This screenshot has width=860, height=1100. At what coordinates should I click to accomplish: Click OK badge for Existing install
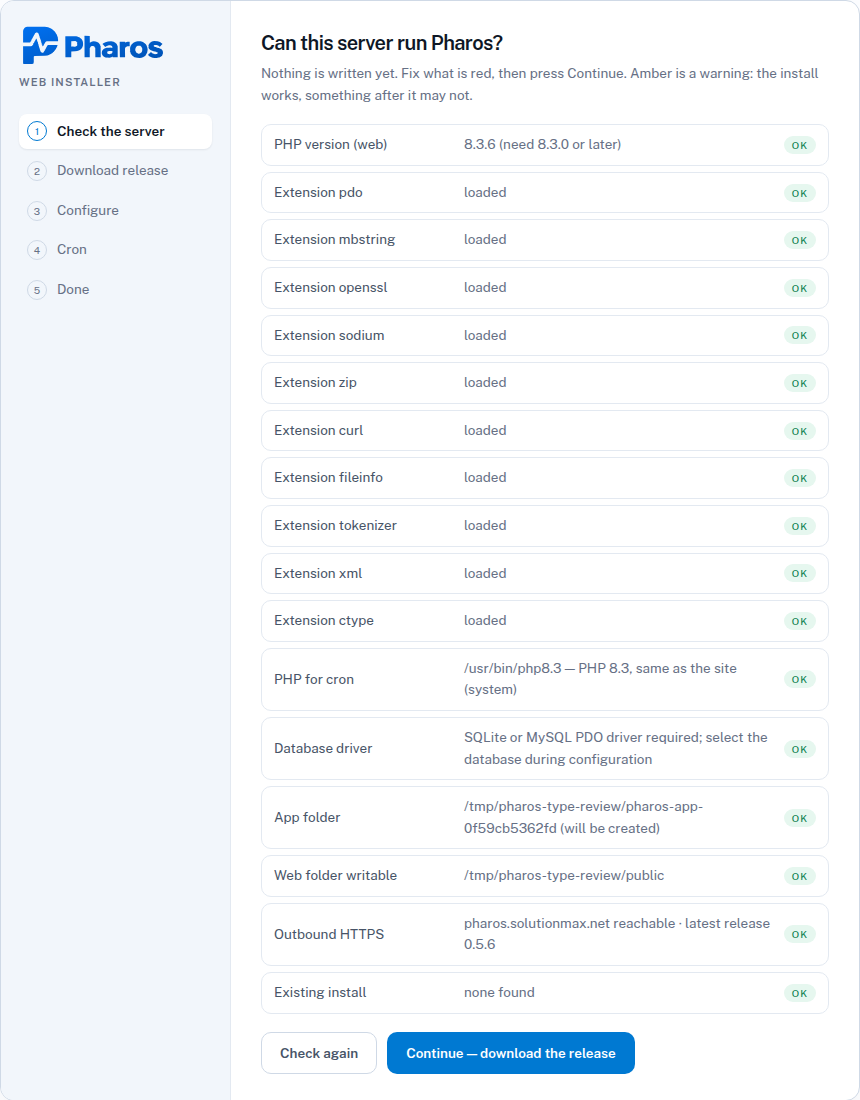pos(800,993)
